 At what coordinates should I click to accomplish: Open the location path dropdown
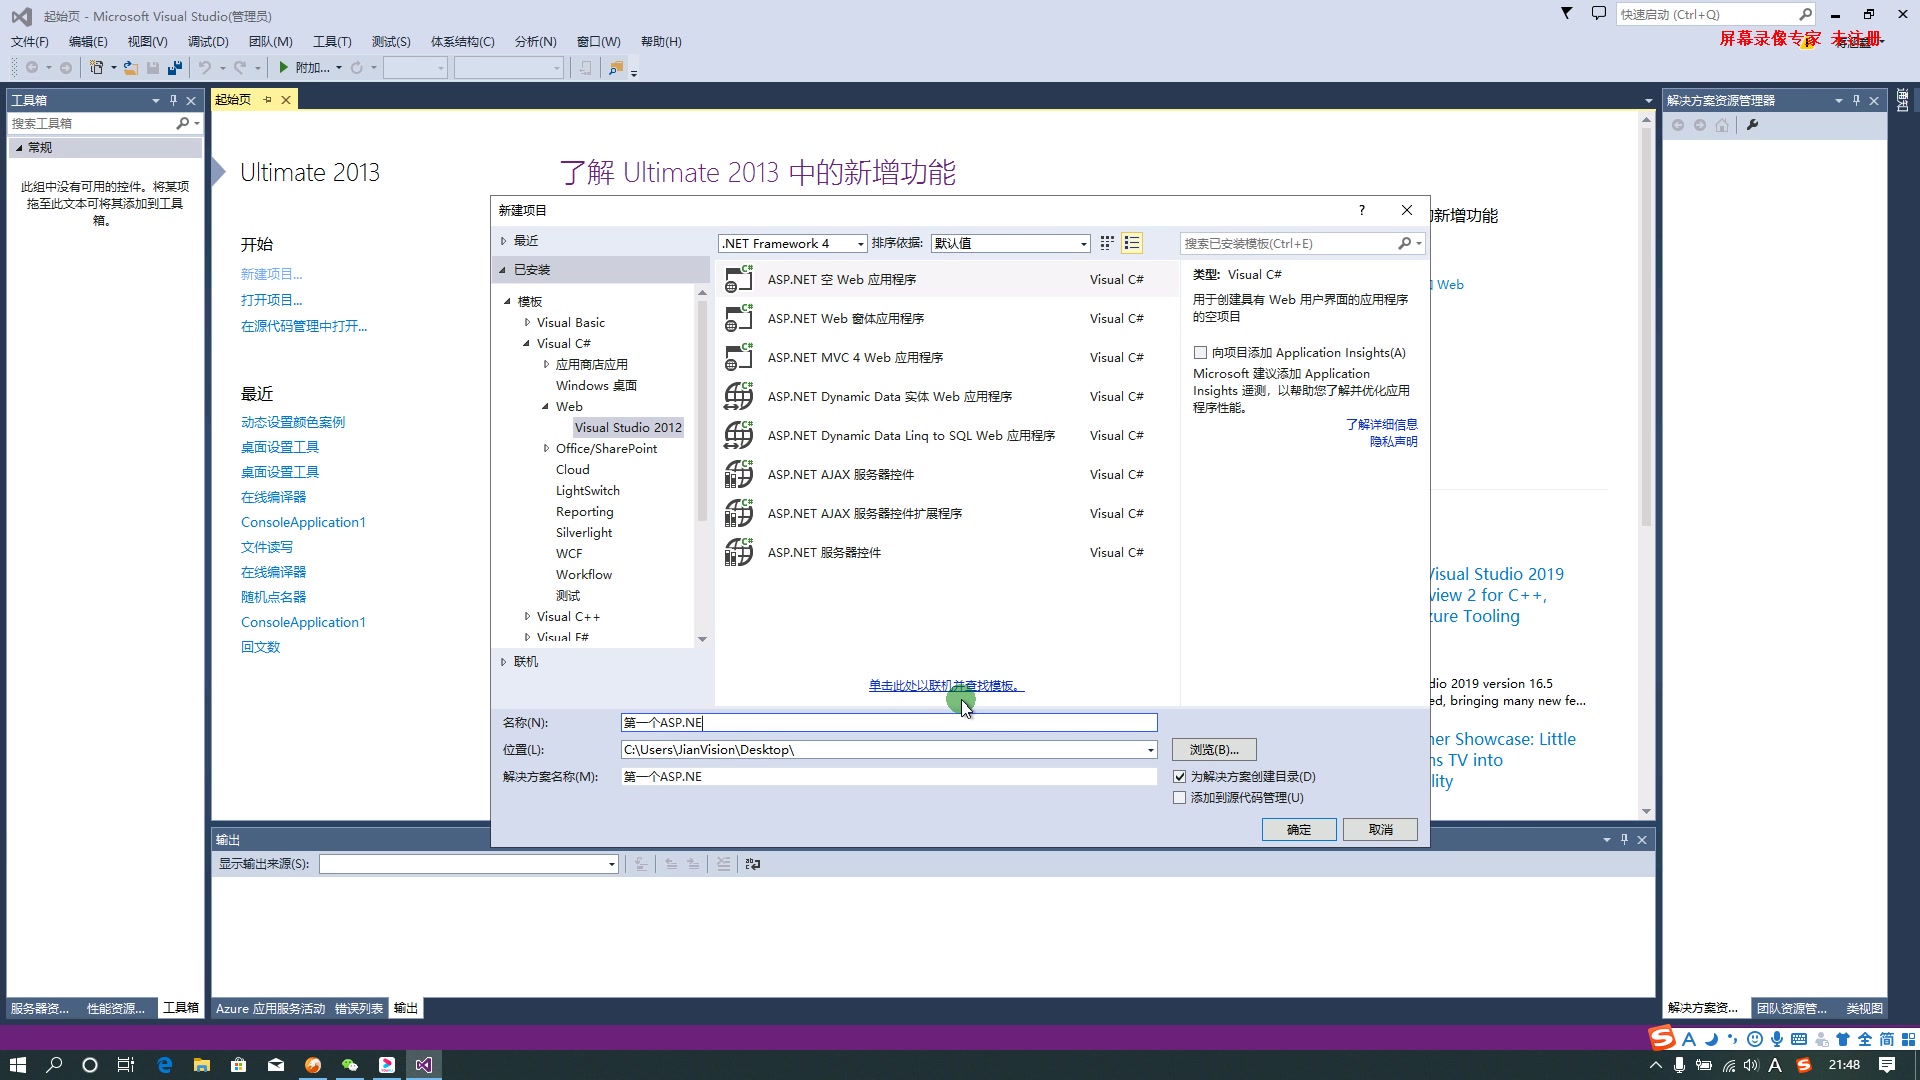[1151, 750]
